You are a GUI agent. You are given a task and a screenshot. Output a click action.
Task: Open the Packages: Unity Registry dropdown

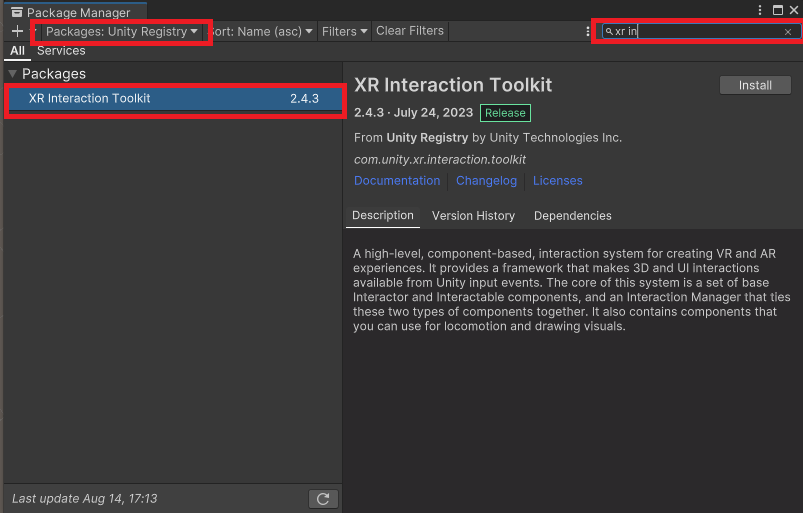(121, 32)
